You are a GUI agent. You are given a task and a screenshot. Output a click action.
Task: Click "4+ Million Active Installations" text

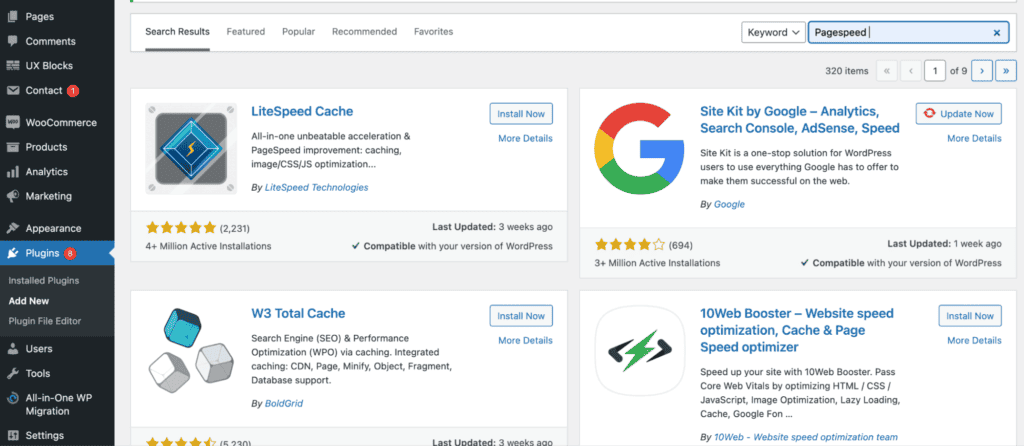[208, 246]
